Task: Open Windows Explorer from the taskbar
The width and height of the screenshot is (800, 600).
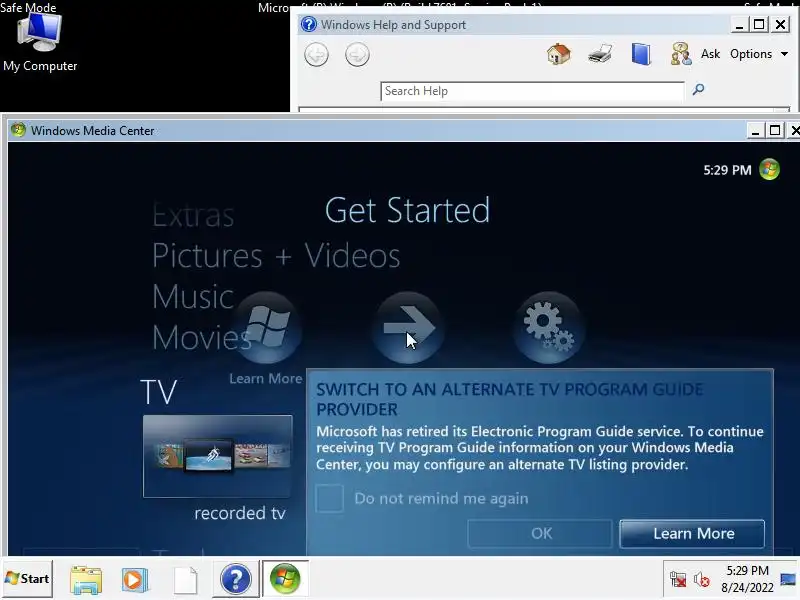Action: point(86,580)
